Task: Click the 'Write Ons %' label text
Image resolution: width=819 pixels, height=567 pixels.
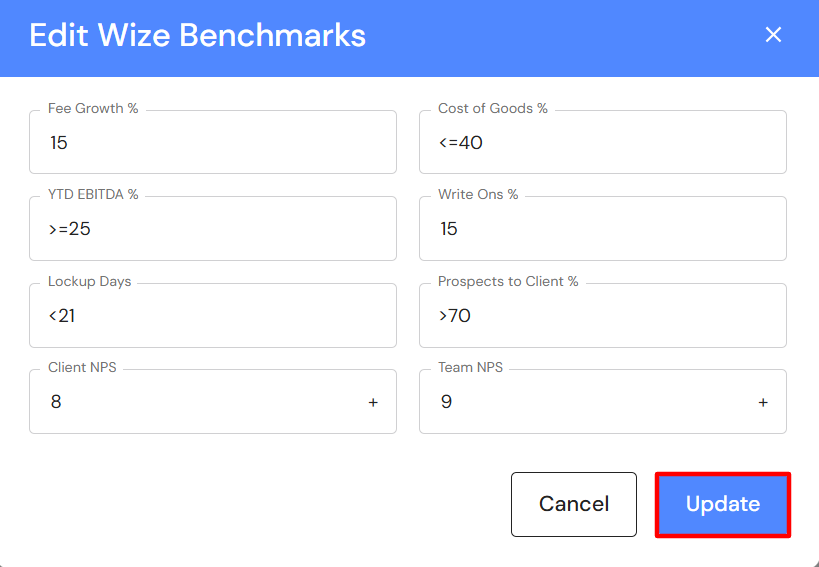Action: tap(478, 194)
